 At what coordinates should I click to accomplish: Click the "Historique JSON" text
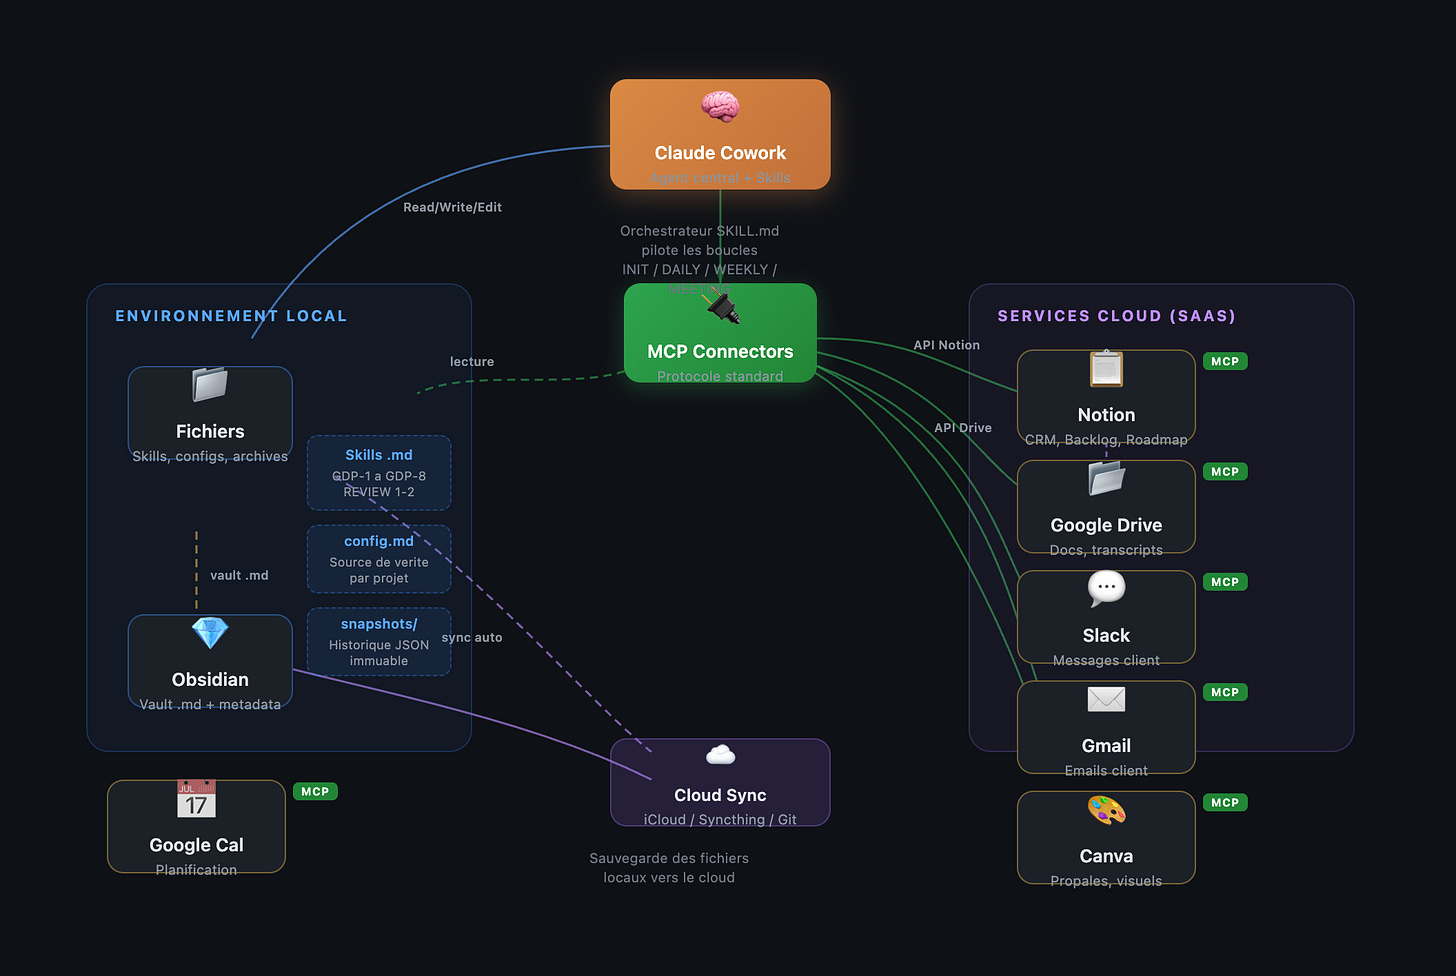[379, 645]
